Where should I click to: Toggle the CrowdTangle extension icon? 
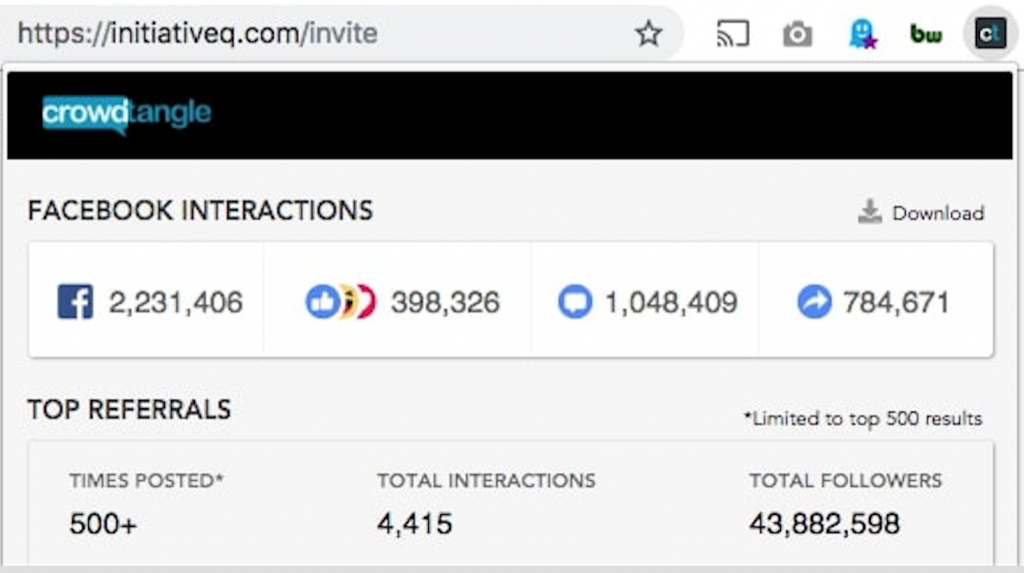click(990, 35)
